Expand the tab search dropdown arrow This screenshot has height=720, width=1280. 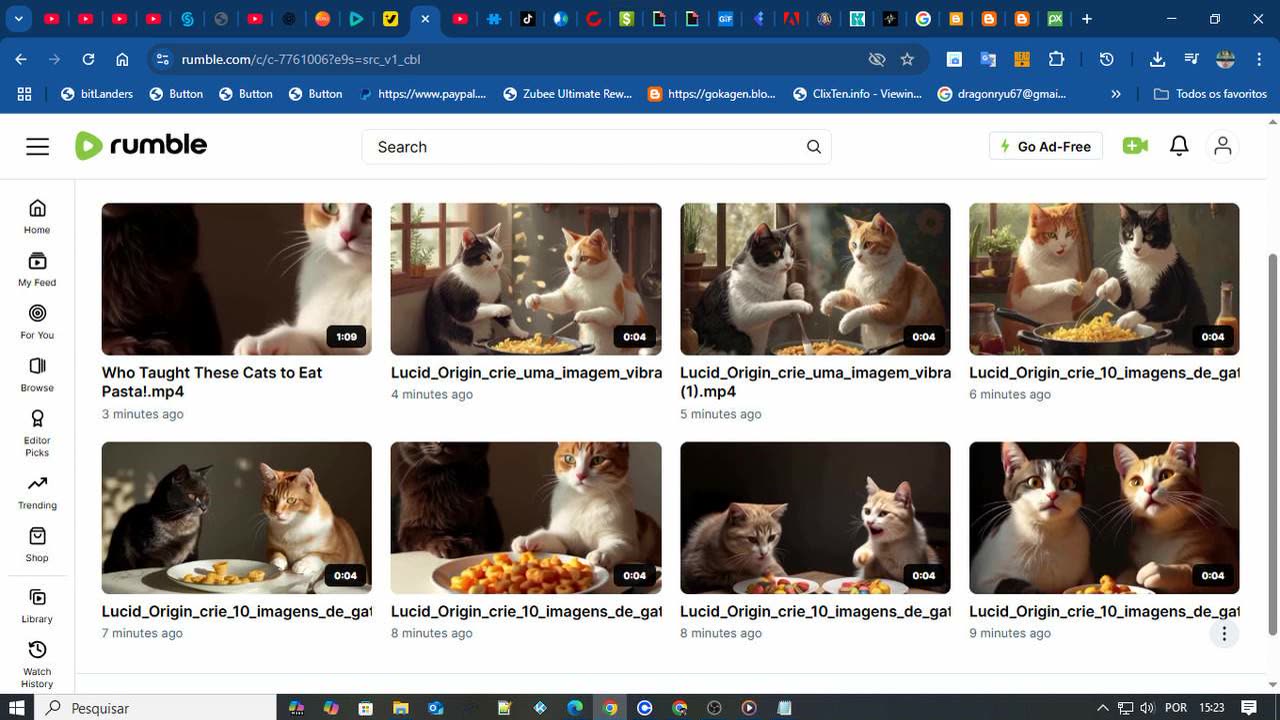pos(19,19)
